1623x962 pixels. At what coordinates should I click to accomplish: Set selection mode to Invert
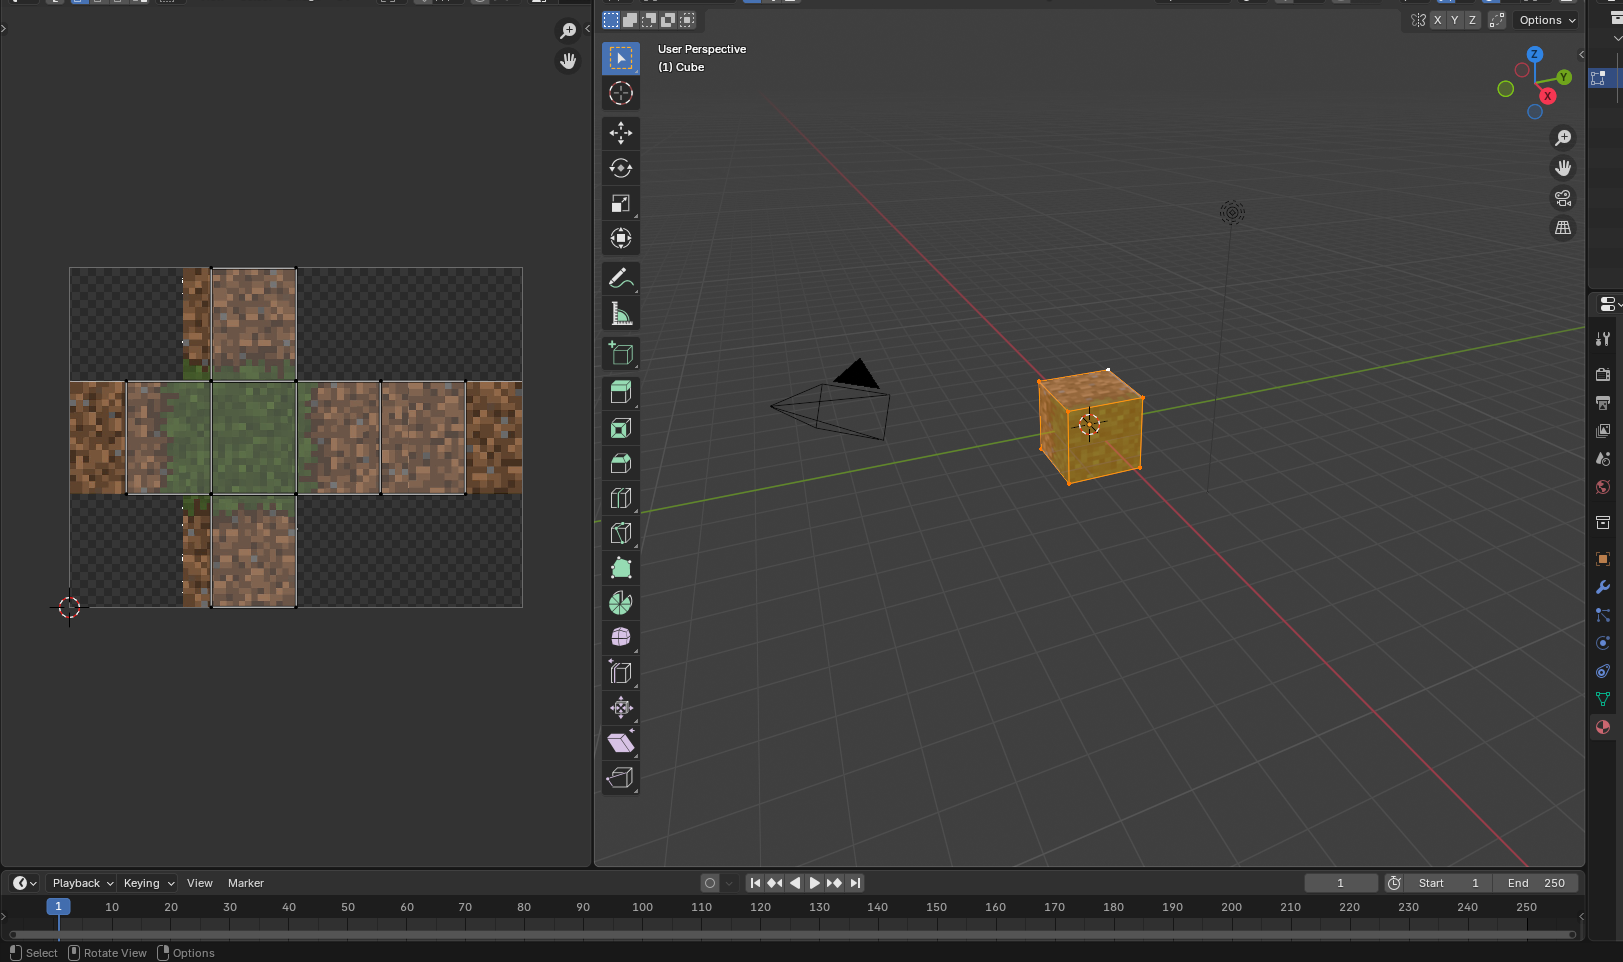(668, 20)
